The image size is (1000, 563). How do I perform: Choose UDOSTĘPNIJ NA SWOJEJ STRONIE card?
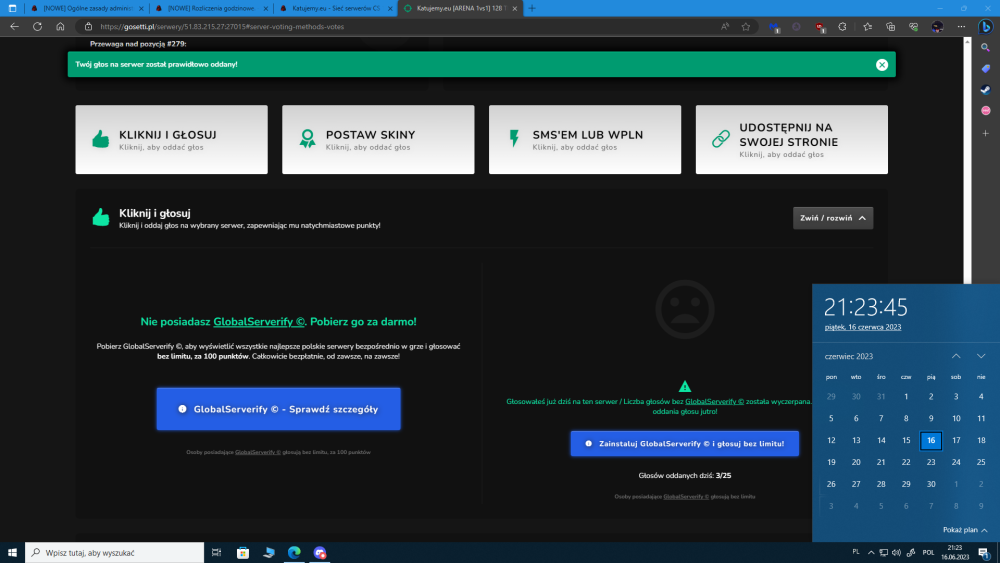[791, 140]
